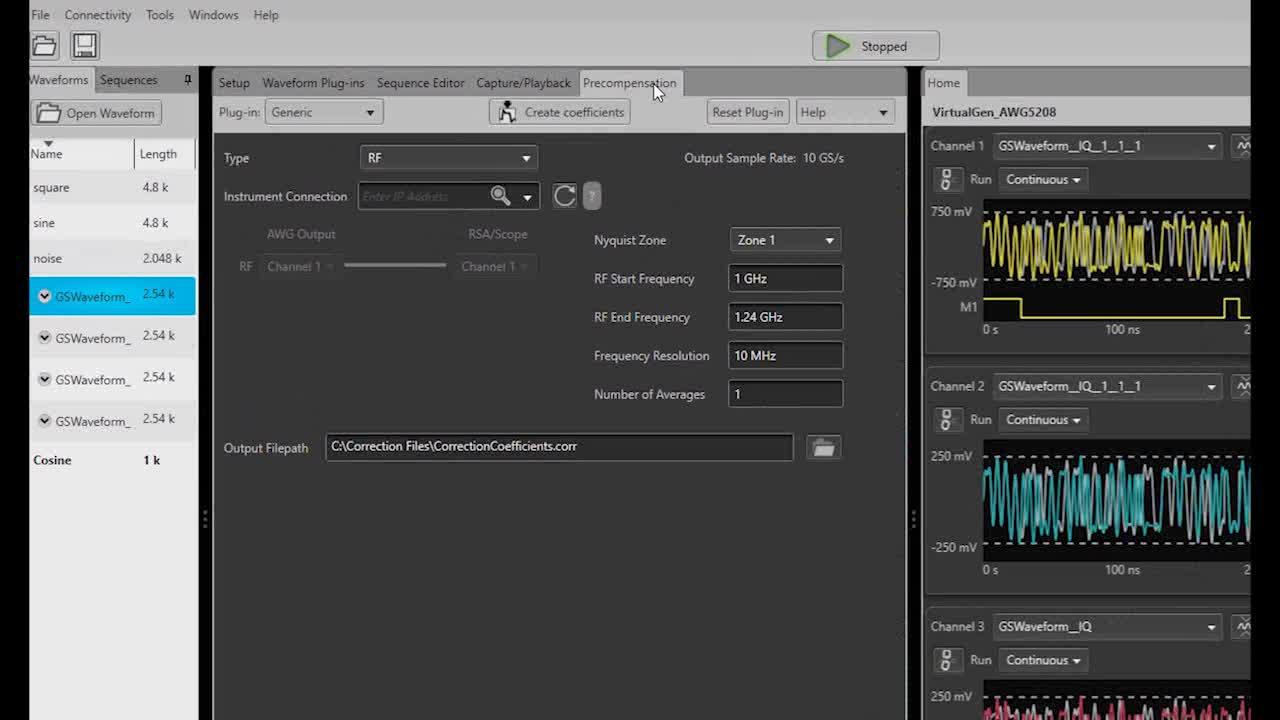Click the open folder icon in toolbar
Screen dimensions: 1280x720
pos(44,45)
